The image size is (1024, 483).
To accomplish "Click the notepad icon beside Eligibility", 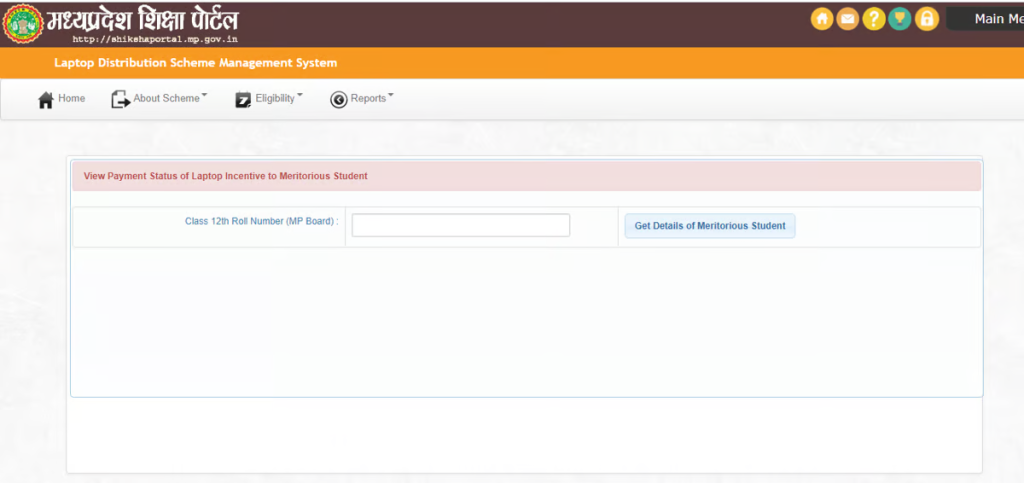I will tap(243, 99).
